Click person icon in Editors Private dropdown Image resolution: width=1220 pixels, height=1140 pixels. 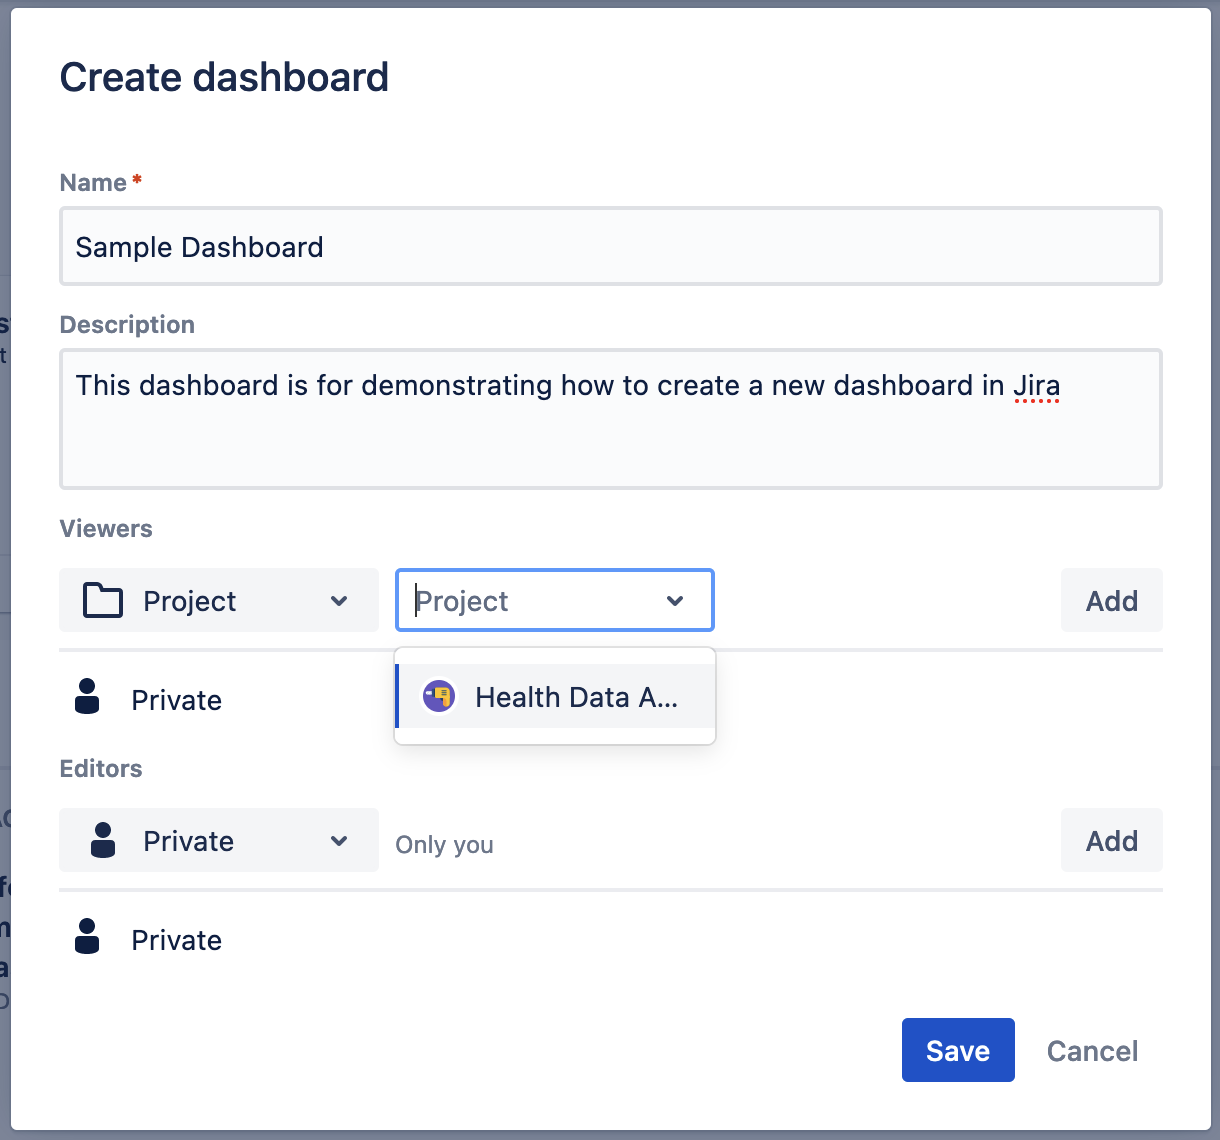[x=103, y=841]
